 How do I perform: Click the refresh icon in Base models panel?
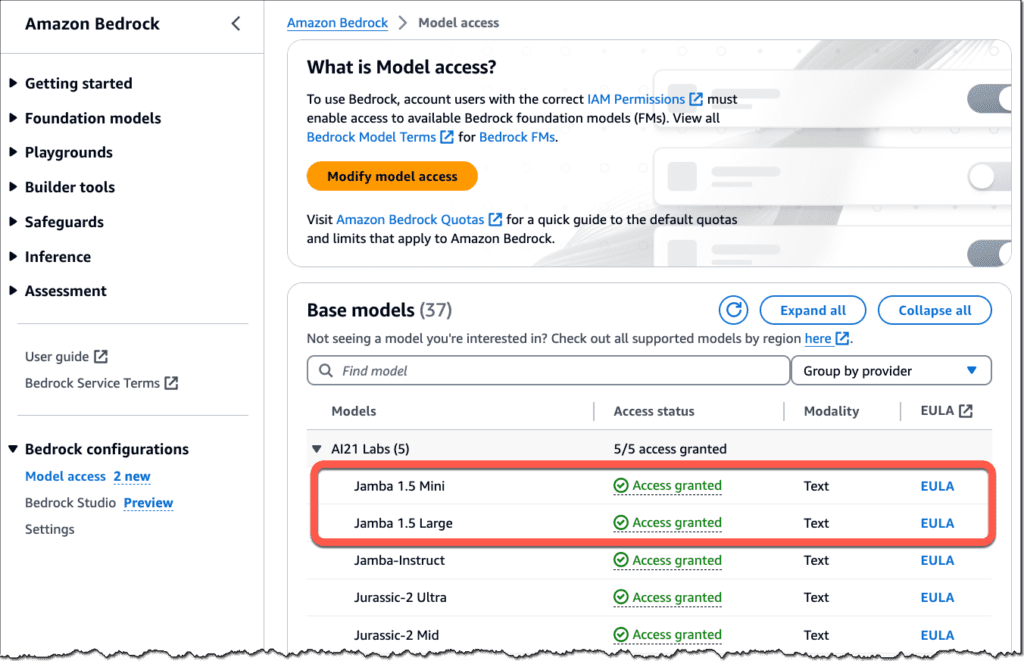click(x=733, y=310)
